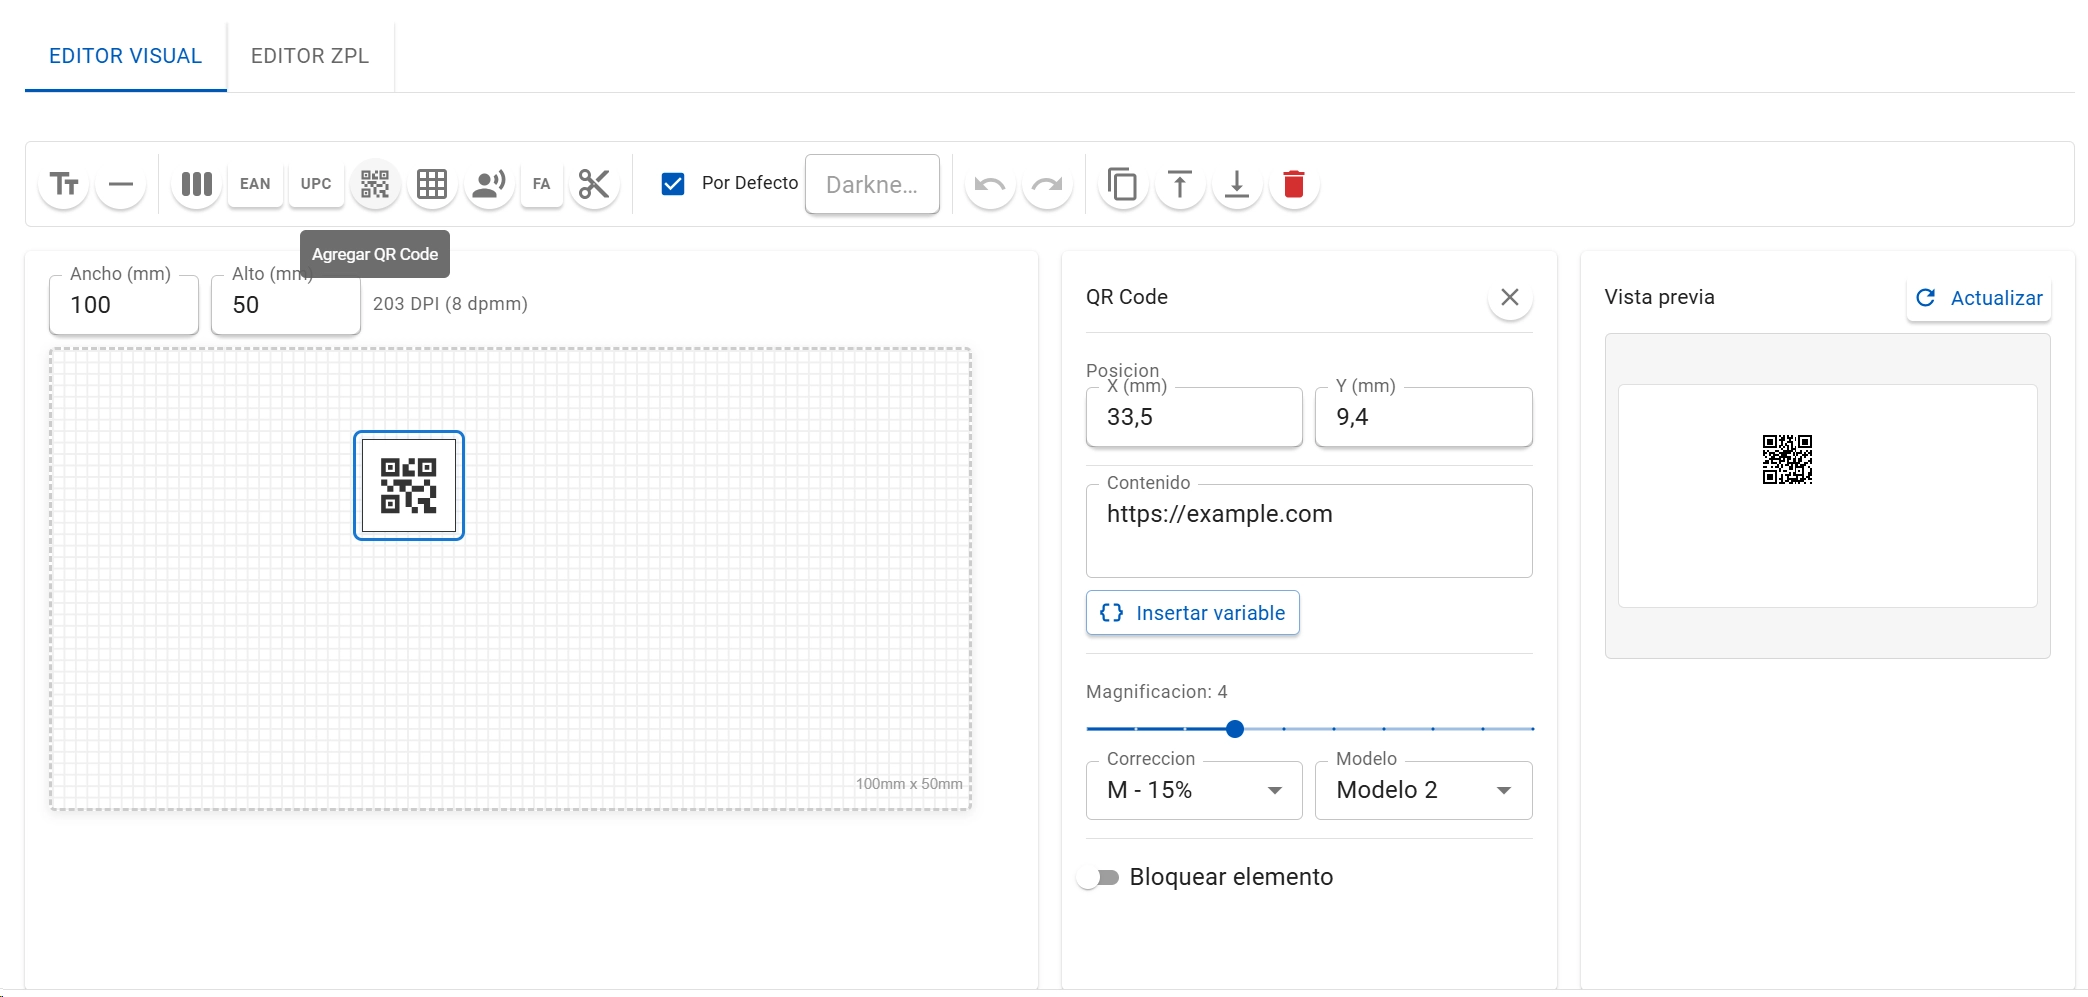This screenshot has height=997, width=2088.
Task: Click the 203 DPI (8 dpmm) text
Action: (x=450, y=304)
